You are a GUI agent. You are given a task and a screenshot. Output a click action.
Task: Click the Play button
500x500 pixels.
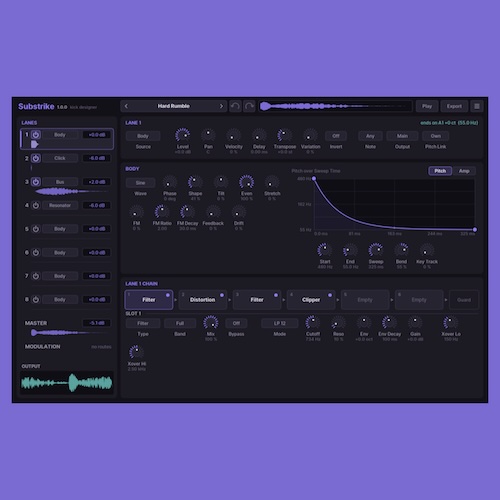[427, 106]
